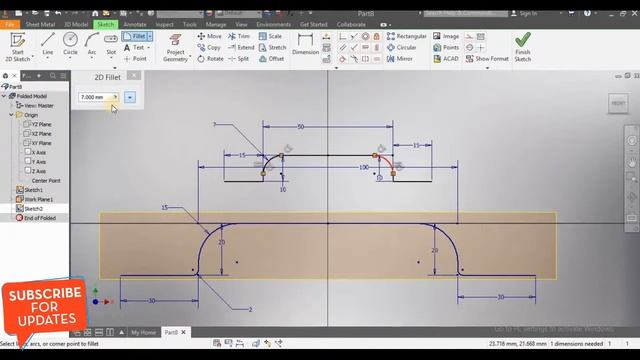
Task: Switch to Tools tab
Action: (189, 24)
